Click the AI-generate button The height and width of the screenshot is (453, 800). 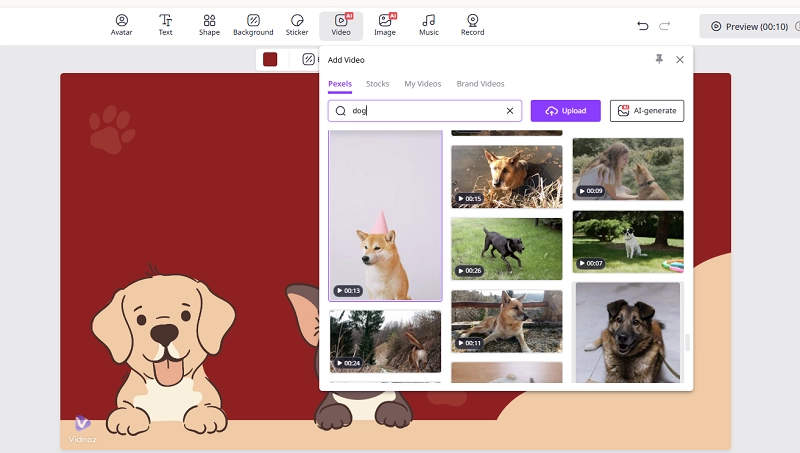pyautogui.click(x=647, y=111)
